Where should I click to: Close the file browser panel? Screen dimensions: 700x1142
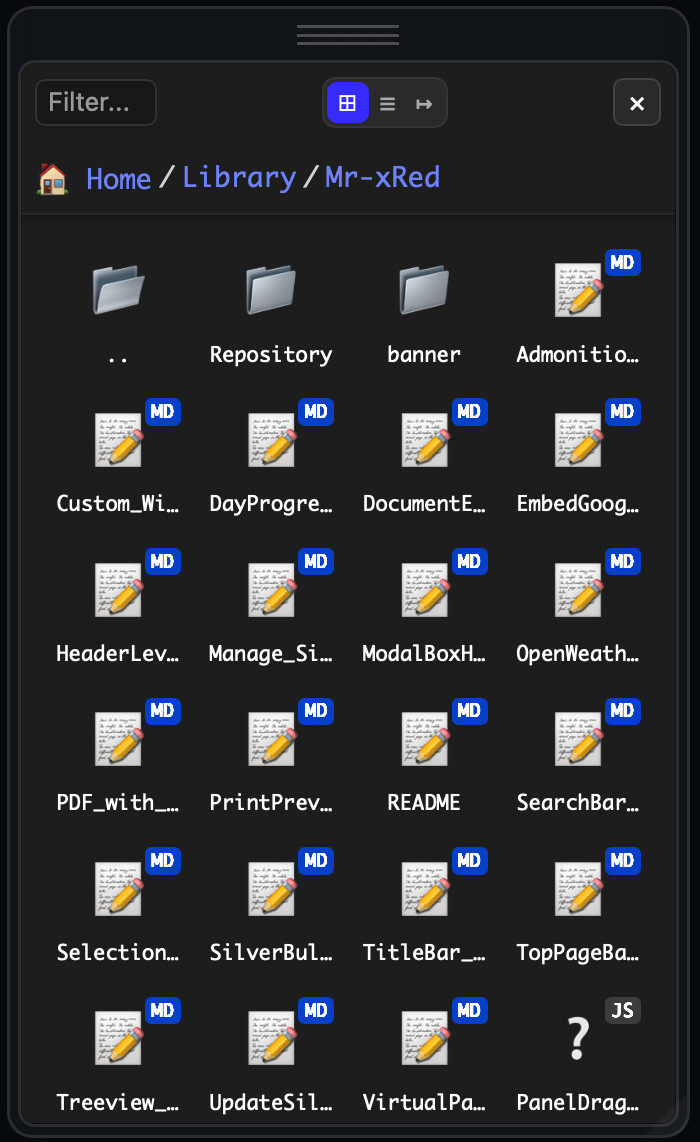click(636, 103)
